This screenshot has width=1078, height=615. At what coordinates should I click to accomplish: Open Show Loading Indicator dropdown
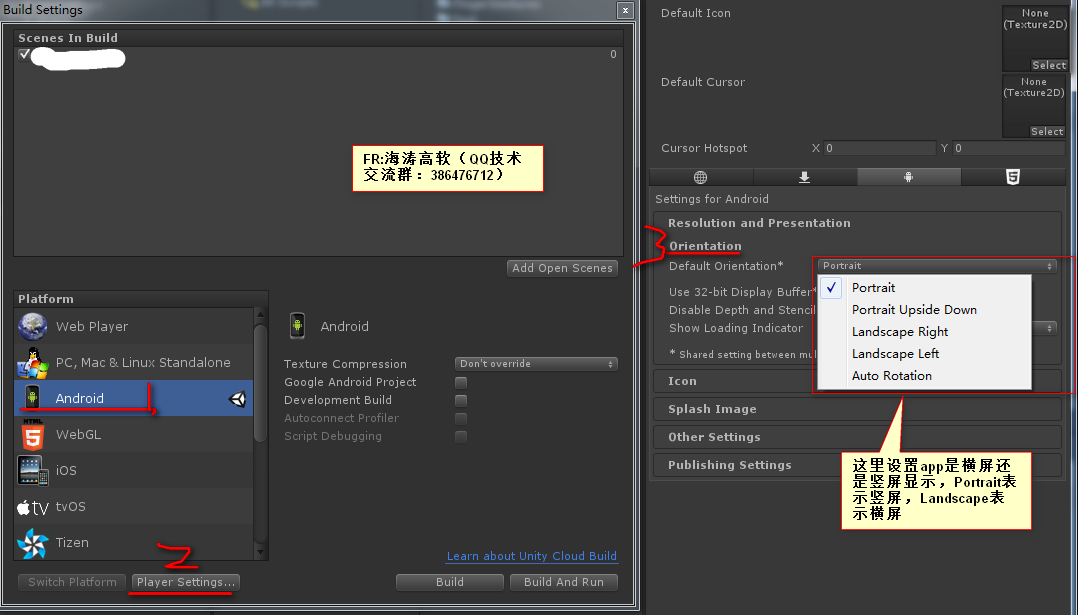1044,328
